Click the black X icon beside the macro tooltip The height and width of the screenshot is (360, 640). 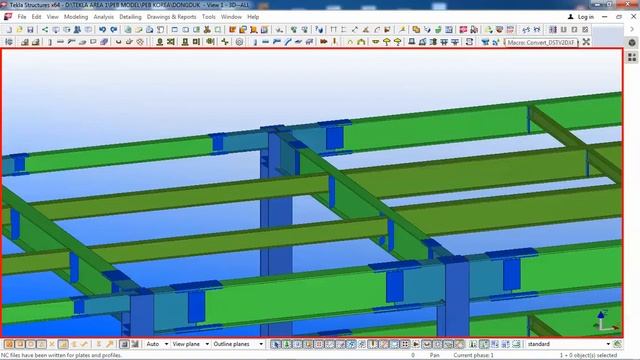586,42
